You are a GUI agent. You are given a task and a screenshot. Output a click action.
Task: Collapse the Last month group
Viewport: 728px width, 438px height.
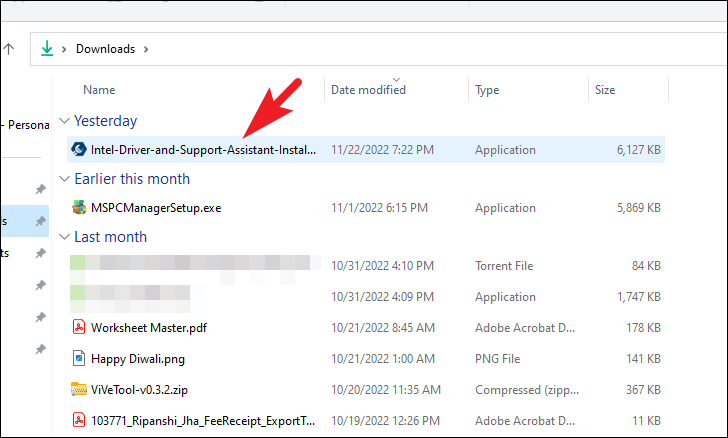tap(64, 237)
